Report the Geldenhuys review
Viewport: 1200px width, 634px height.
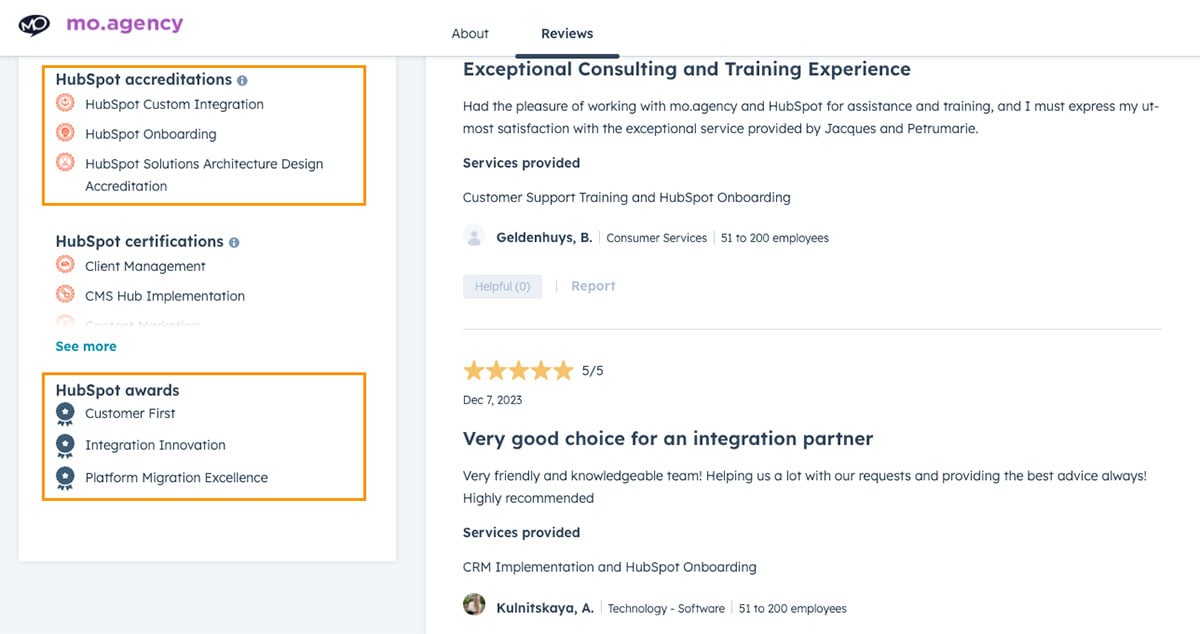[x=593, y=285]
